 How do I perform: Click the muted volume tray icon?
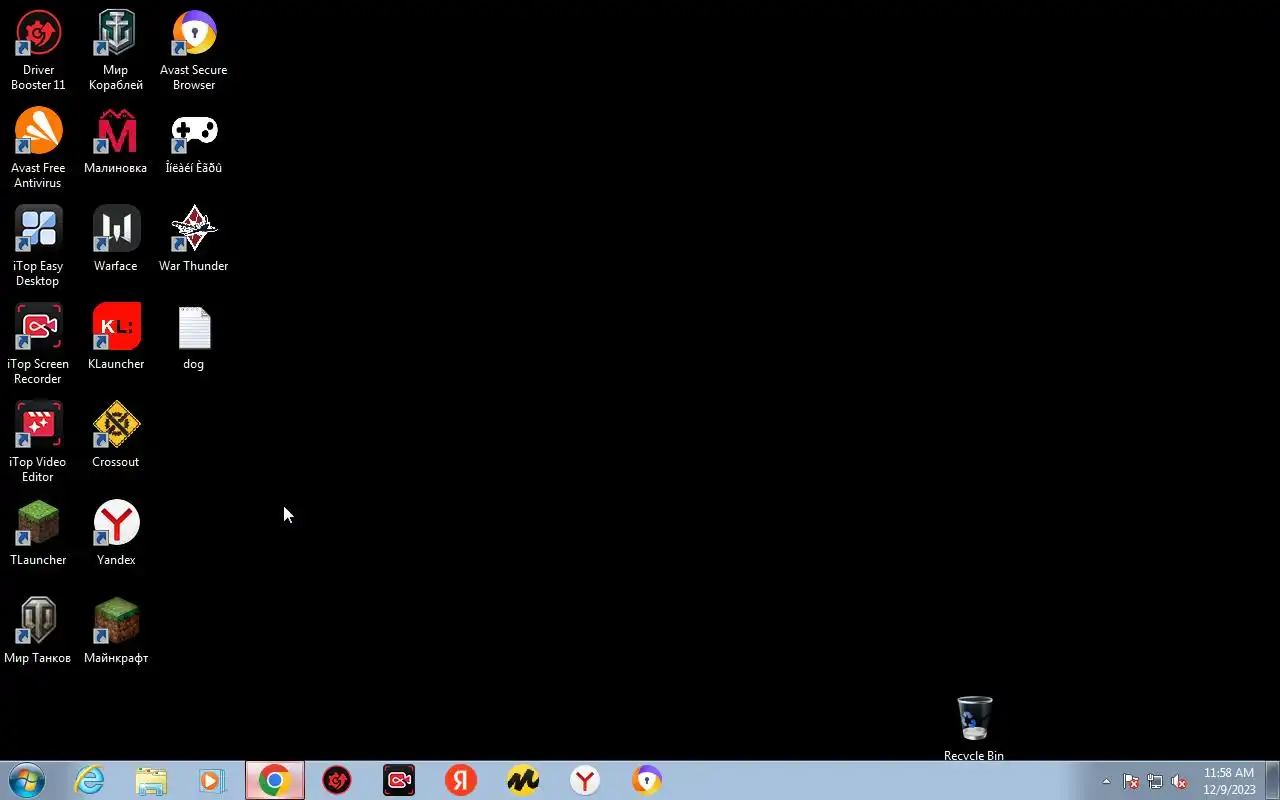(x=1180, y=781)
